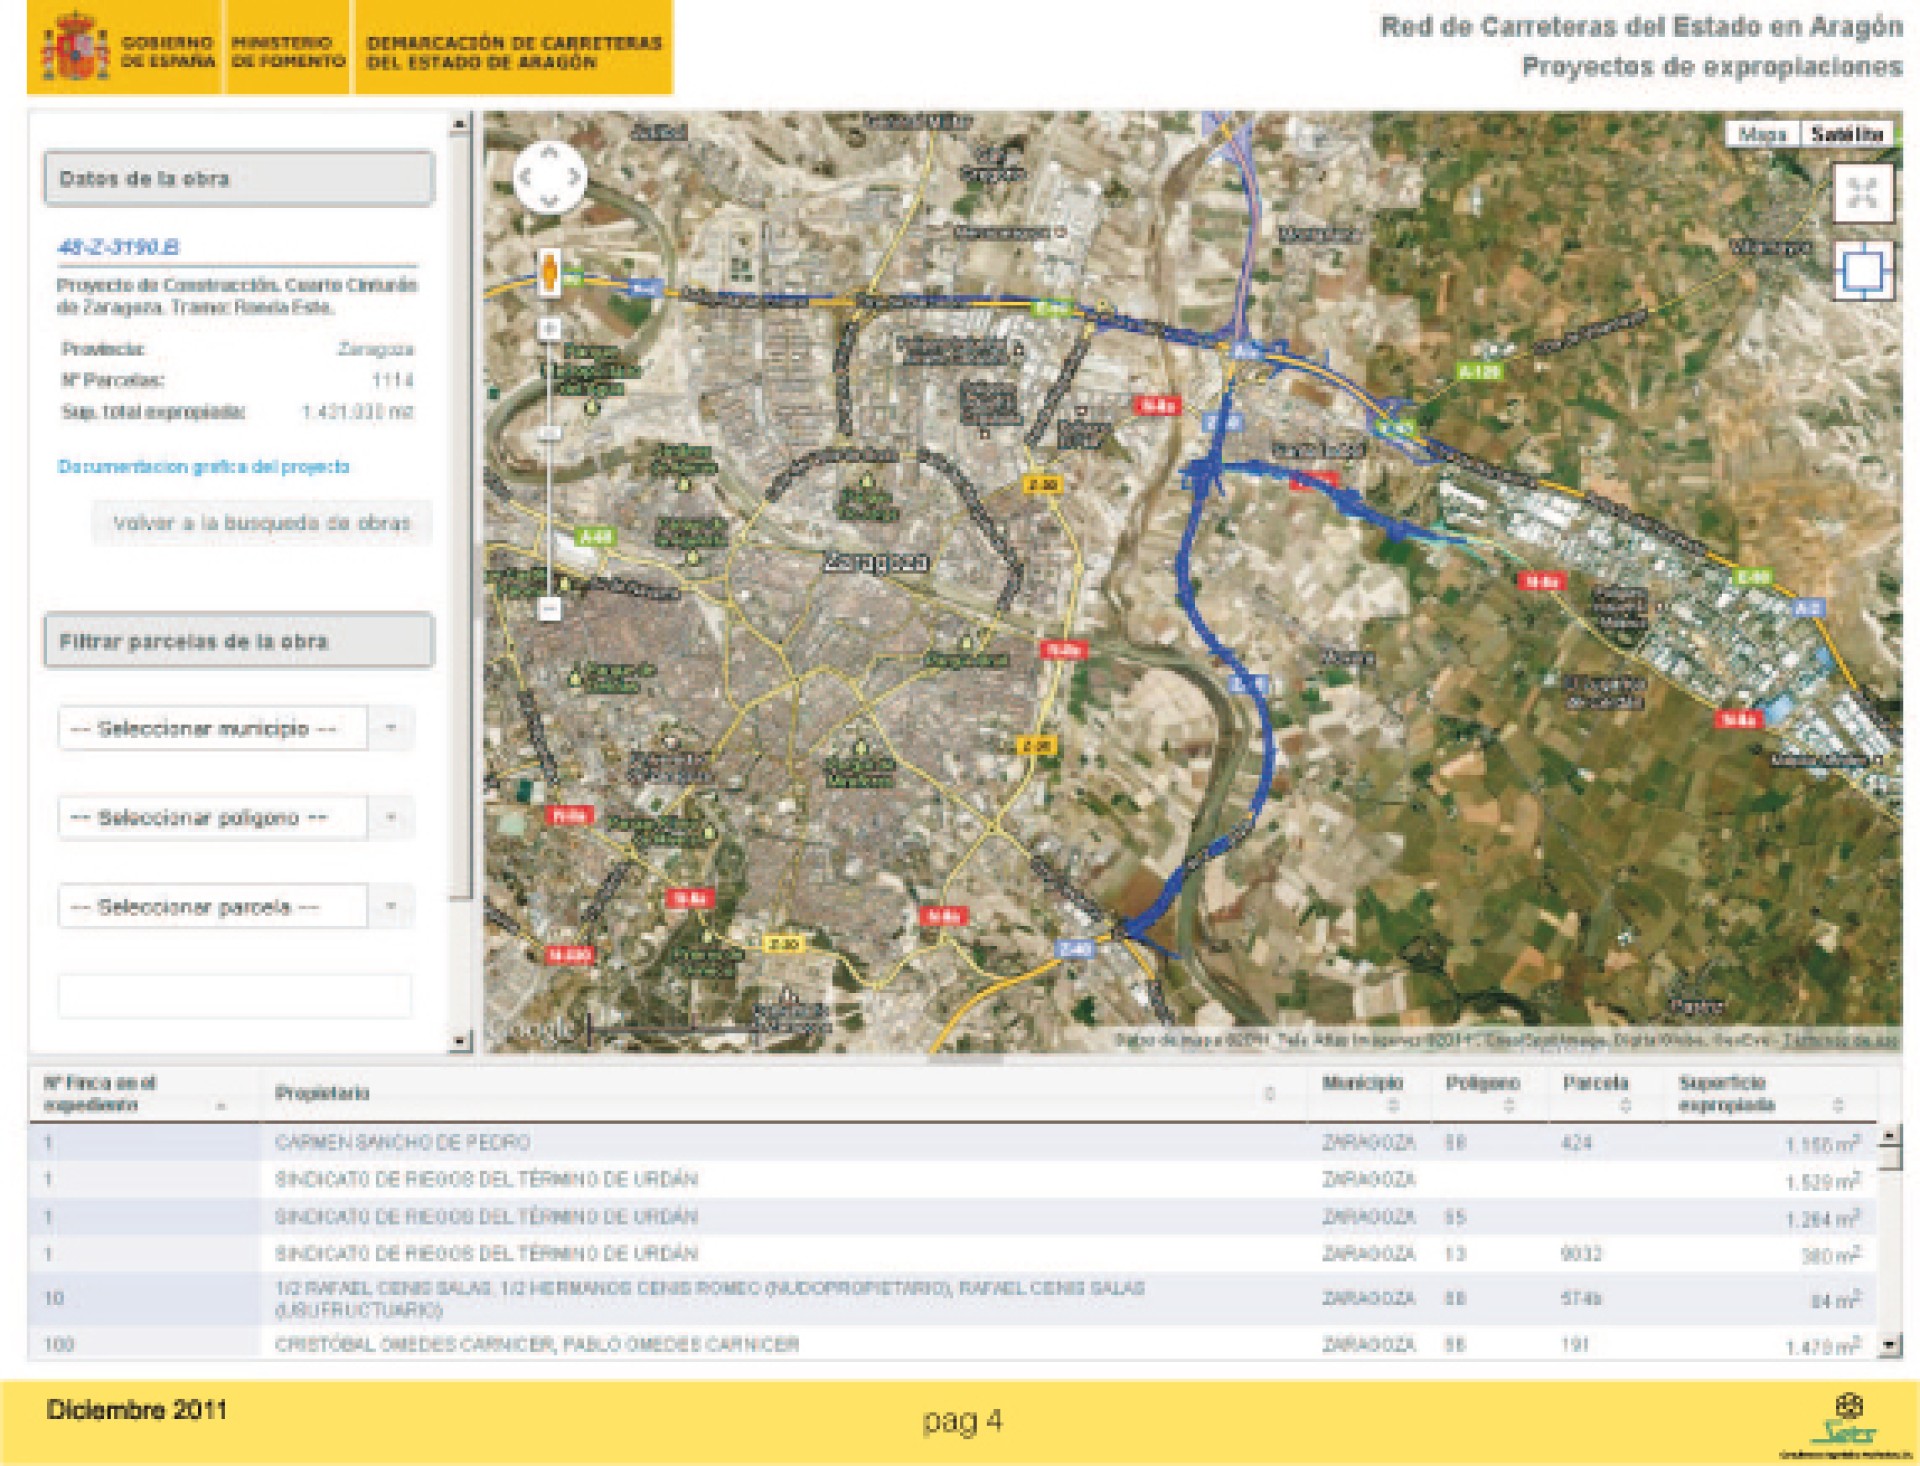Click left panel scrollbar down arrow
Screen dimensions: 1920x1466
coord(459,1042)
